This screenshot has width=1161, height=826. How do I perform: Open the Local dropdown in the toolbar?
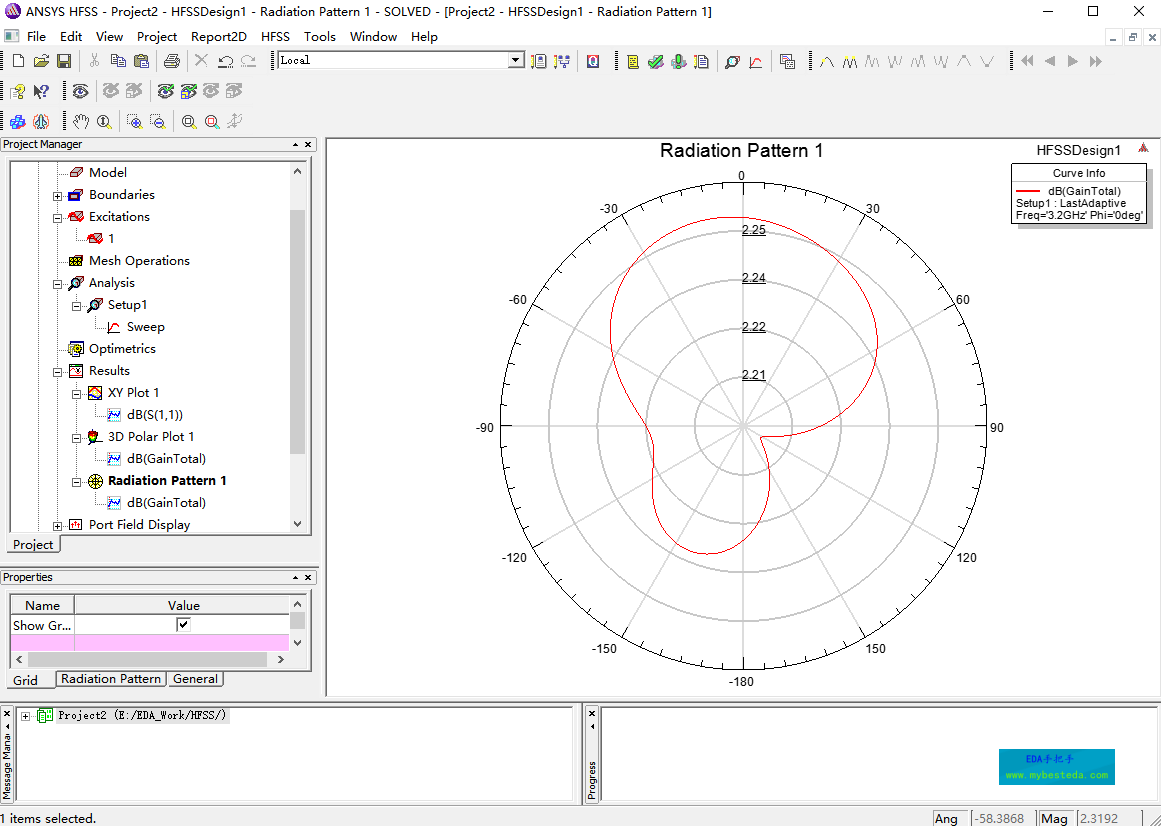[x=516, y=60]
